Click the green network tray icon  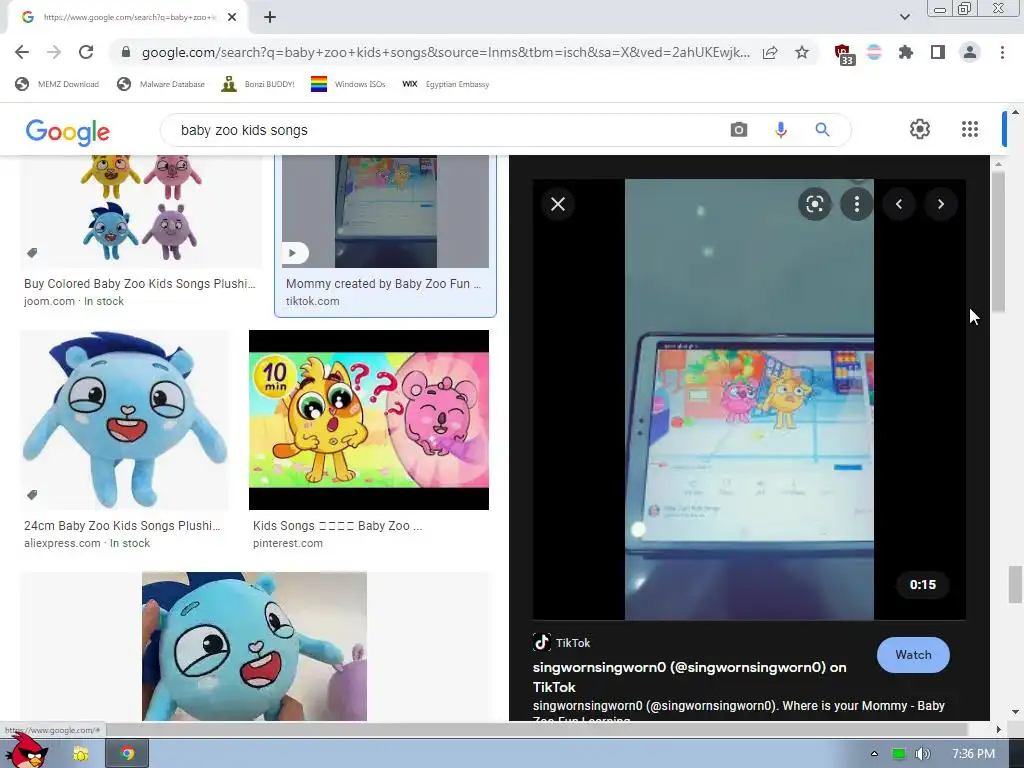[x=899, y=754]
